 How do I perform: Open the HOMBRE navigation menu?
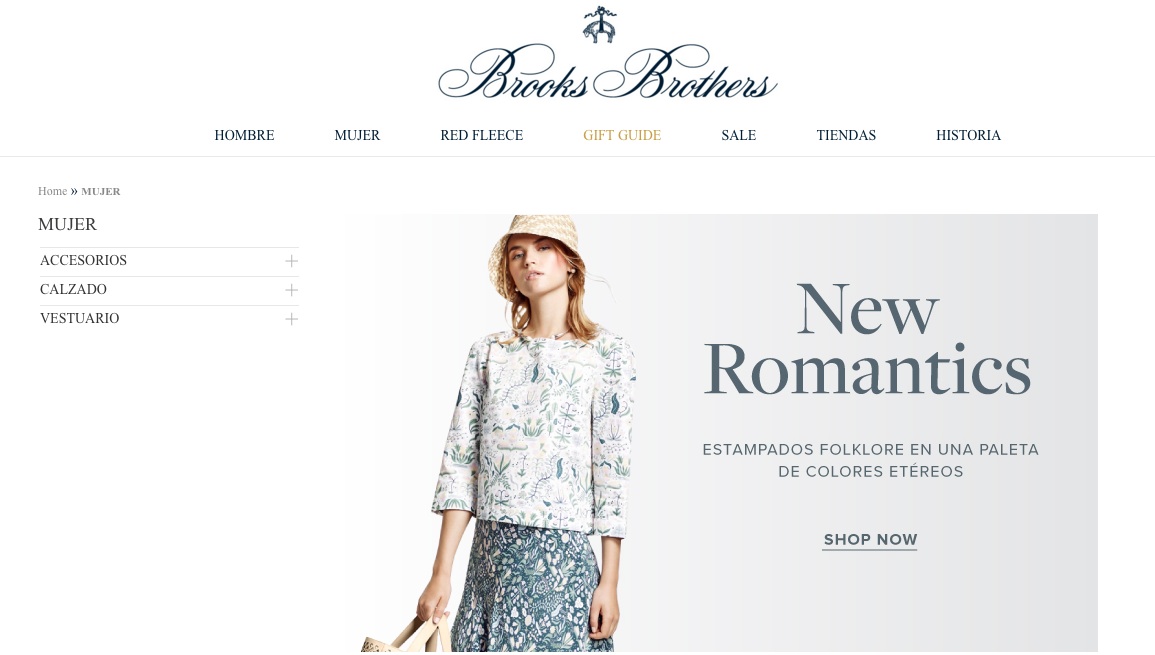pos(245,136)
